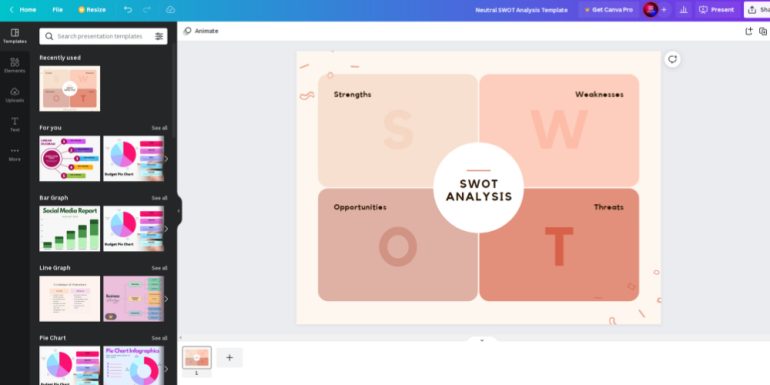Select the Opportunities heading on canvas
The width and height of the screenshot is (770, 385).
(360, 207)
